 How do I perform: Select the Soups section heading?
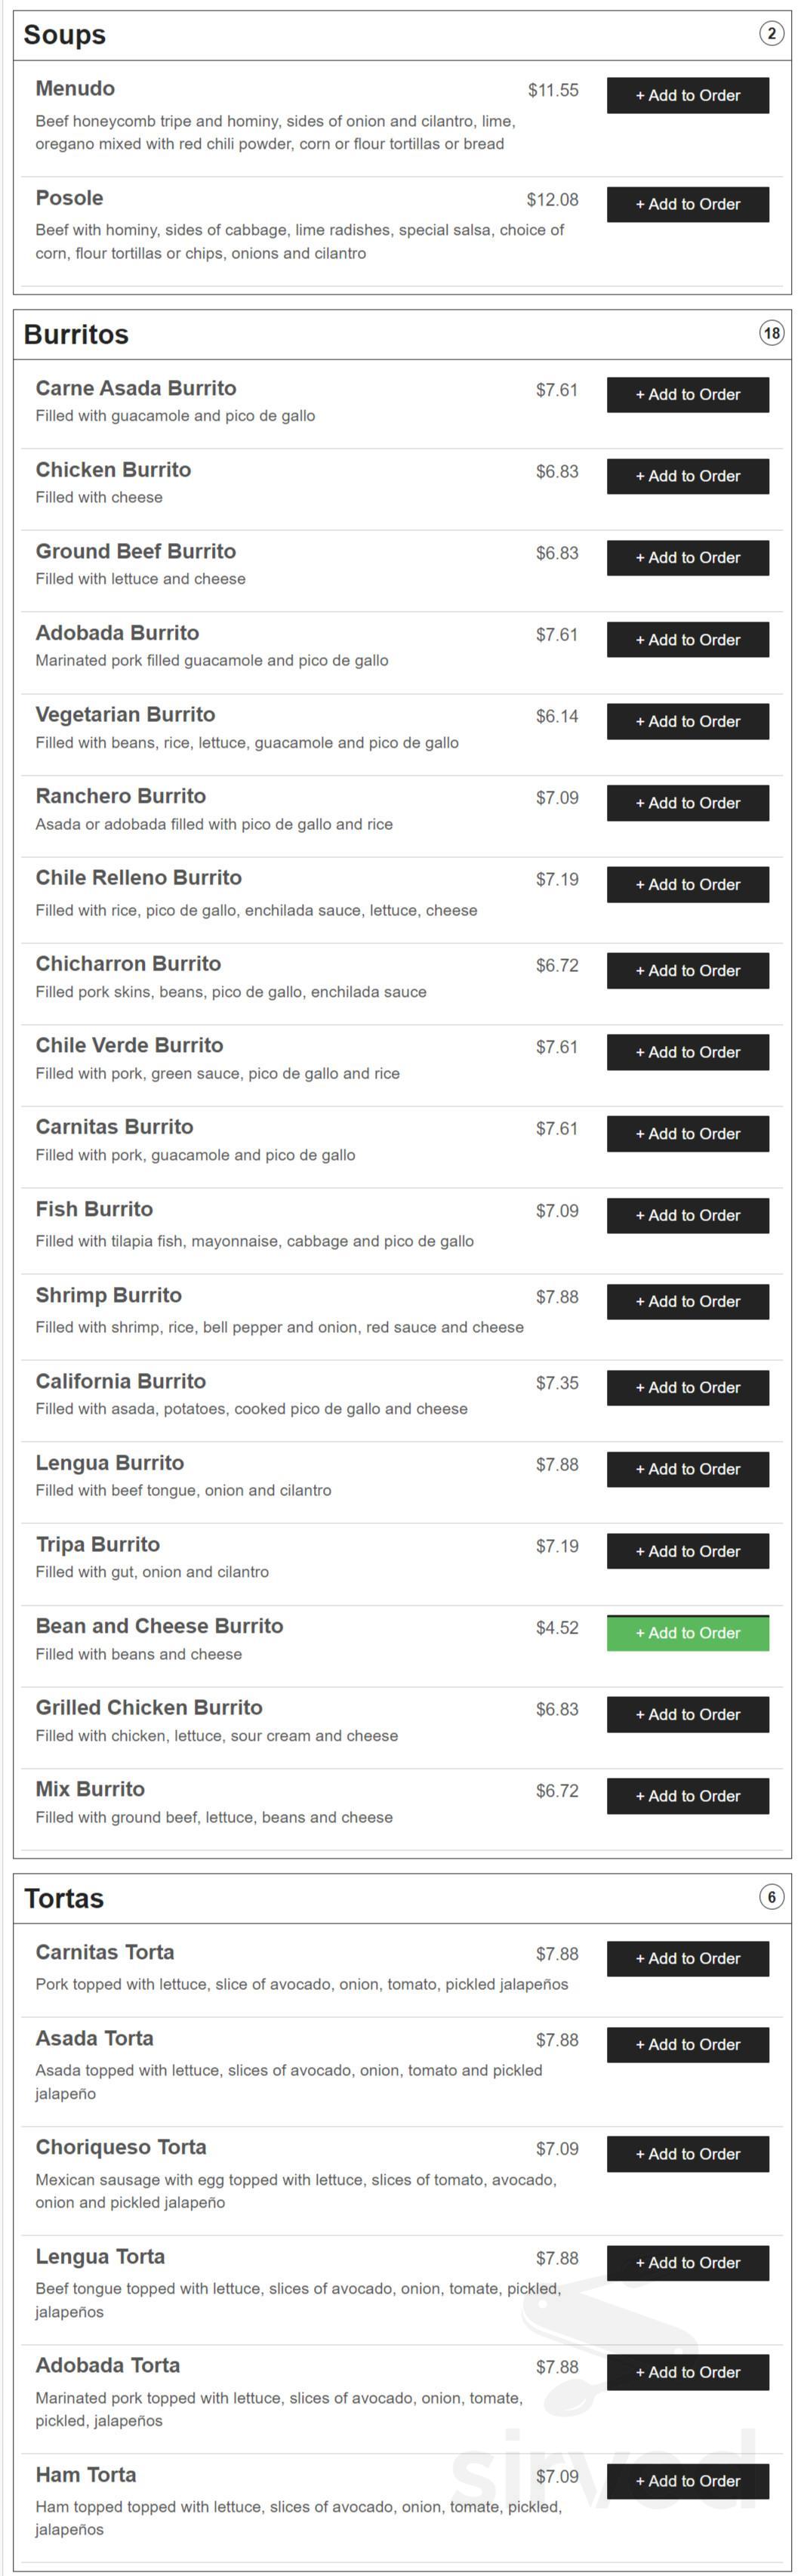pyautogui.click(x=63, y=33)
